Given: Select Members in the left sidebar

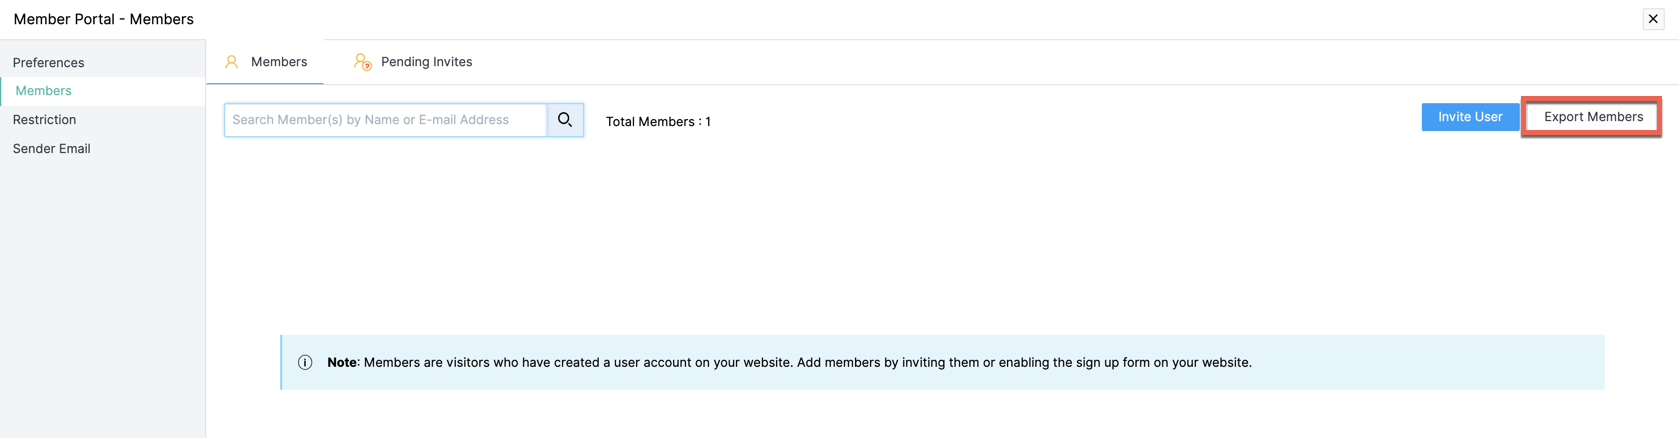Looking at the screenshot, I should [44, 91].
